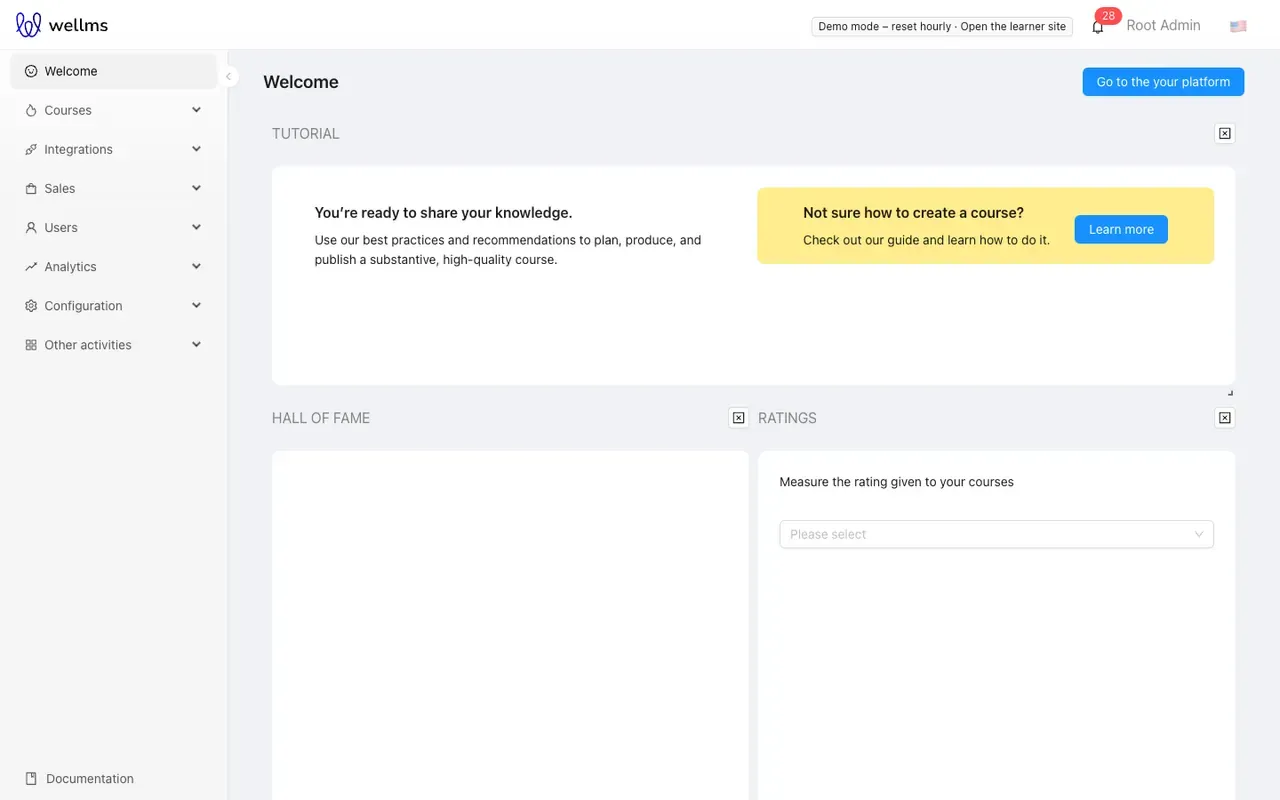This screenshot has width=1280, height=800.
Task: Open the Analytics menu item
Action: pos(113,266)
